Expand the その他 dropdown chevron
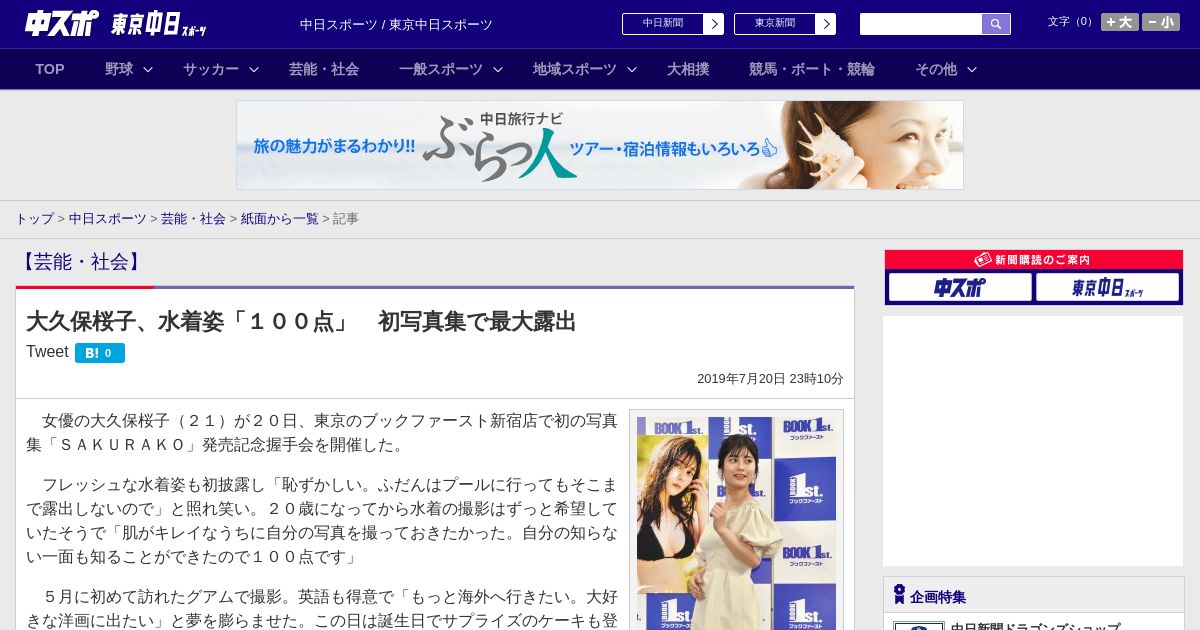The height and width of the screenshot is (630, 1200). (972, 69)
